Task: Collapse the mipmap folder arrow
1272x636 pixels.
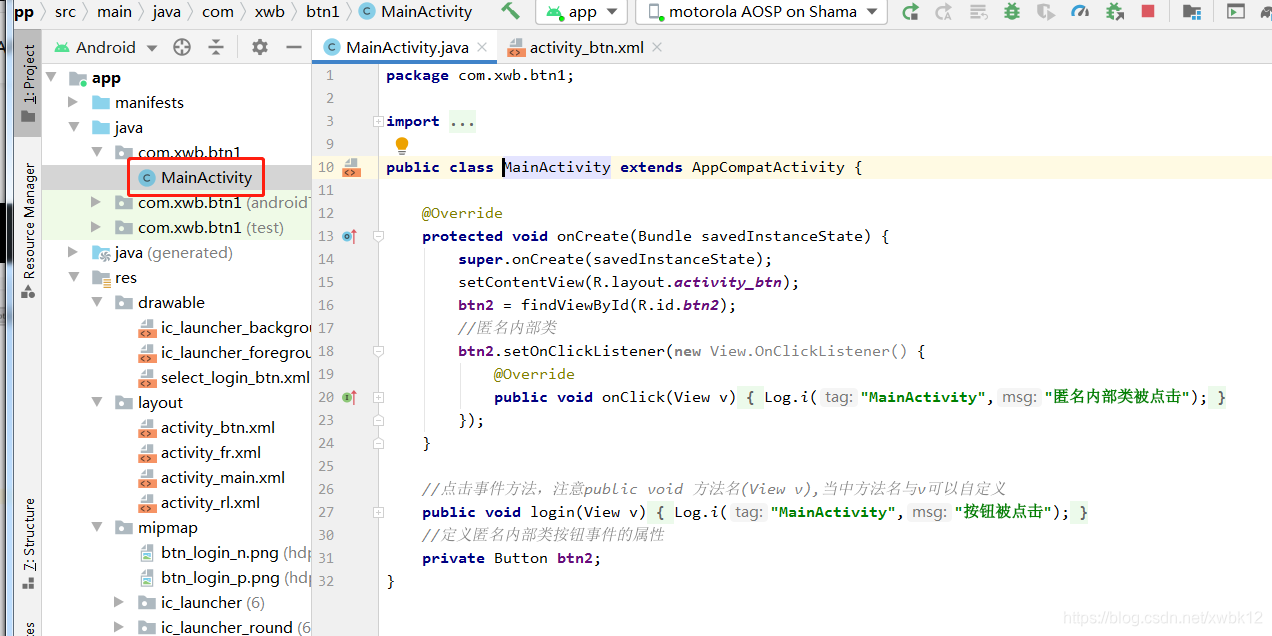Action: (97, 528)
